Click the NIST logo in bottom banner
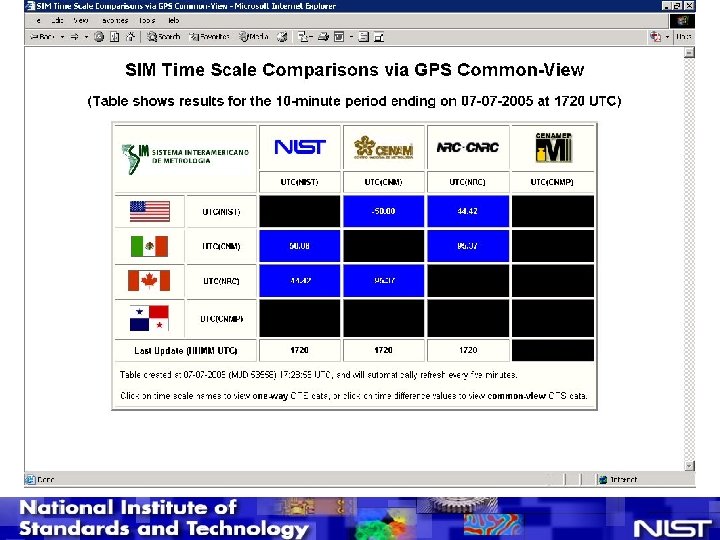This screenshot has height=540, width=720. coord(673,528)
